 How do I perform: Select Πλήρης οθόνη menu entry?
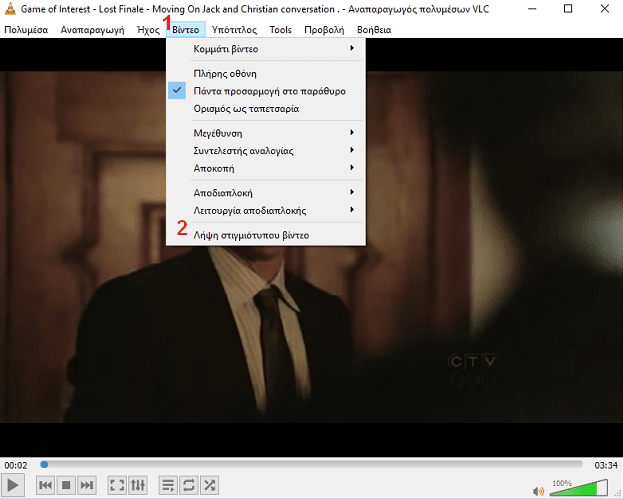[266, 73]
